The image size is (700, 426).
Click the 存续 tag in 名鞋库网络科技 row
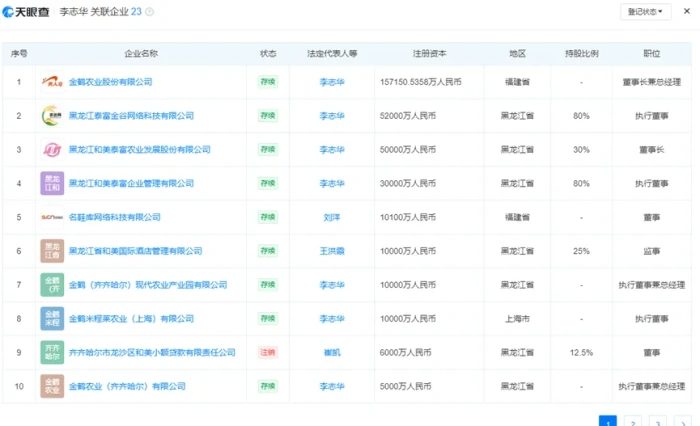(268, 217)
